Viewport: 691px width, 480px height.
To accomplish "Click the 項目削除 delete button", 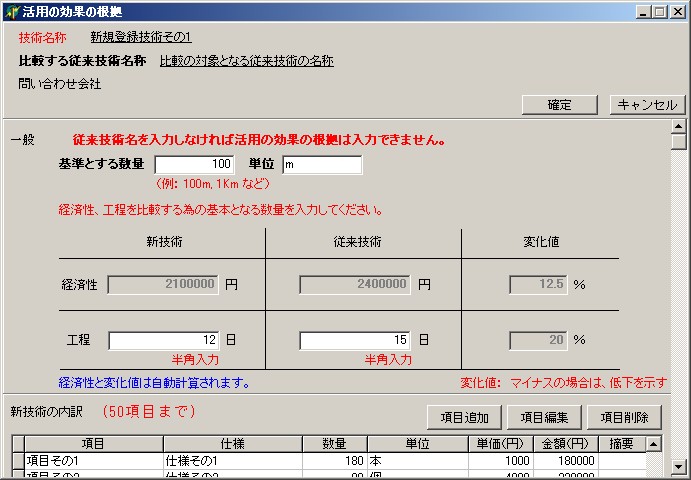I will point(624,417).
